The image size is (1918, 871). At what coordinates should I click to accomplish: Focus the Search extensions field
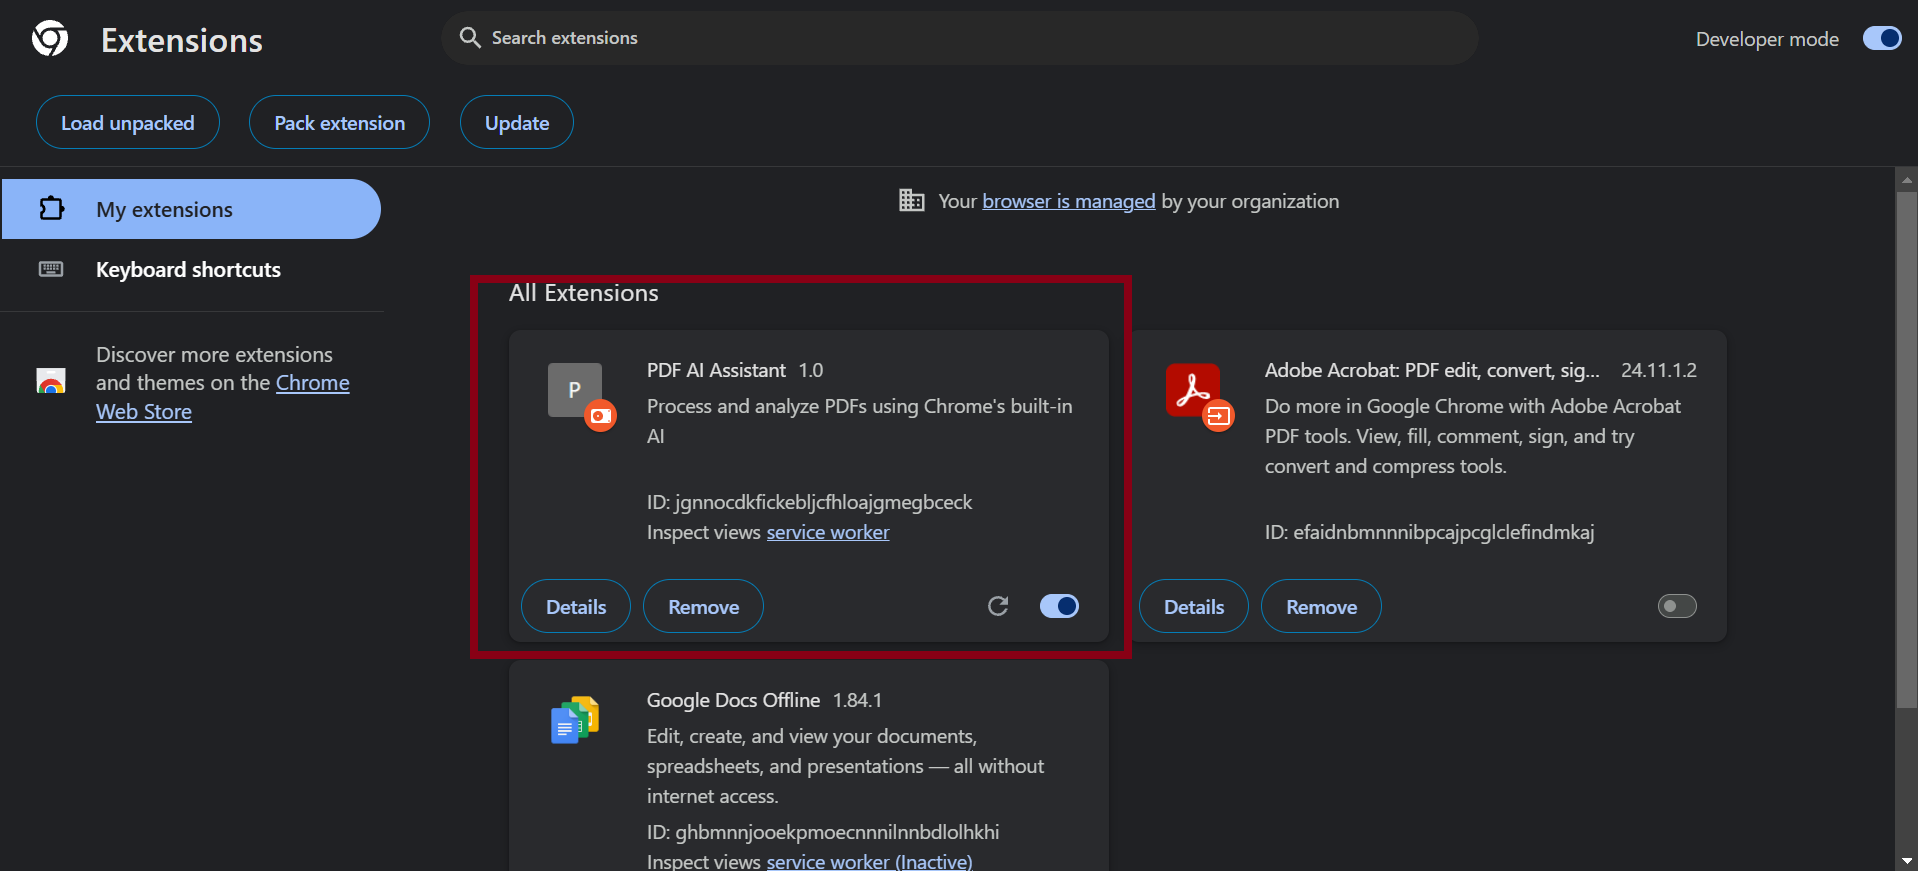pyautogui.click(x=960, y=38)
